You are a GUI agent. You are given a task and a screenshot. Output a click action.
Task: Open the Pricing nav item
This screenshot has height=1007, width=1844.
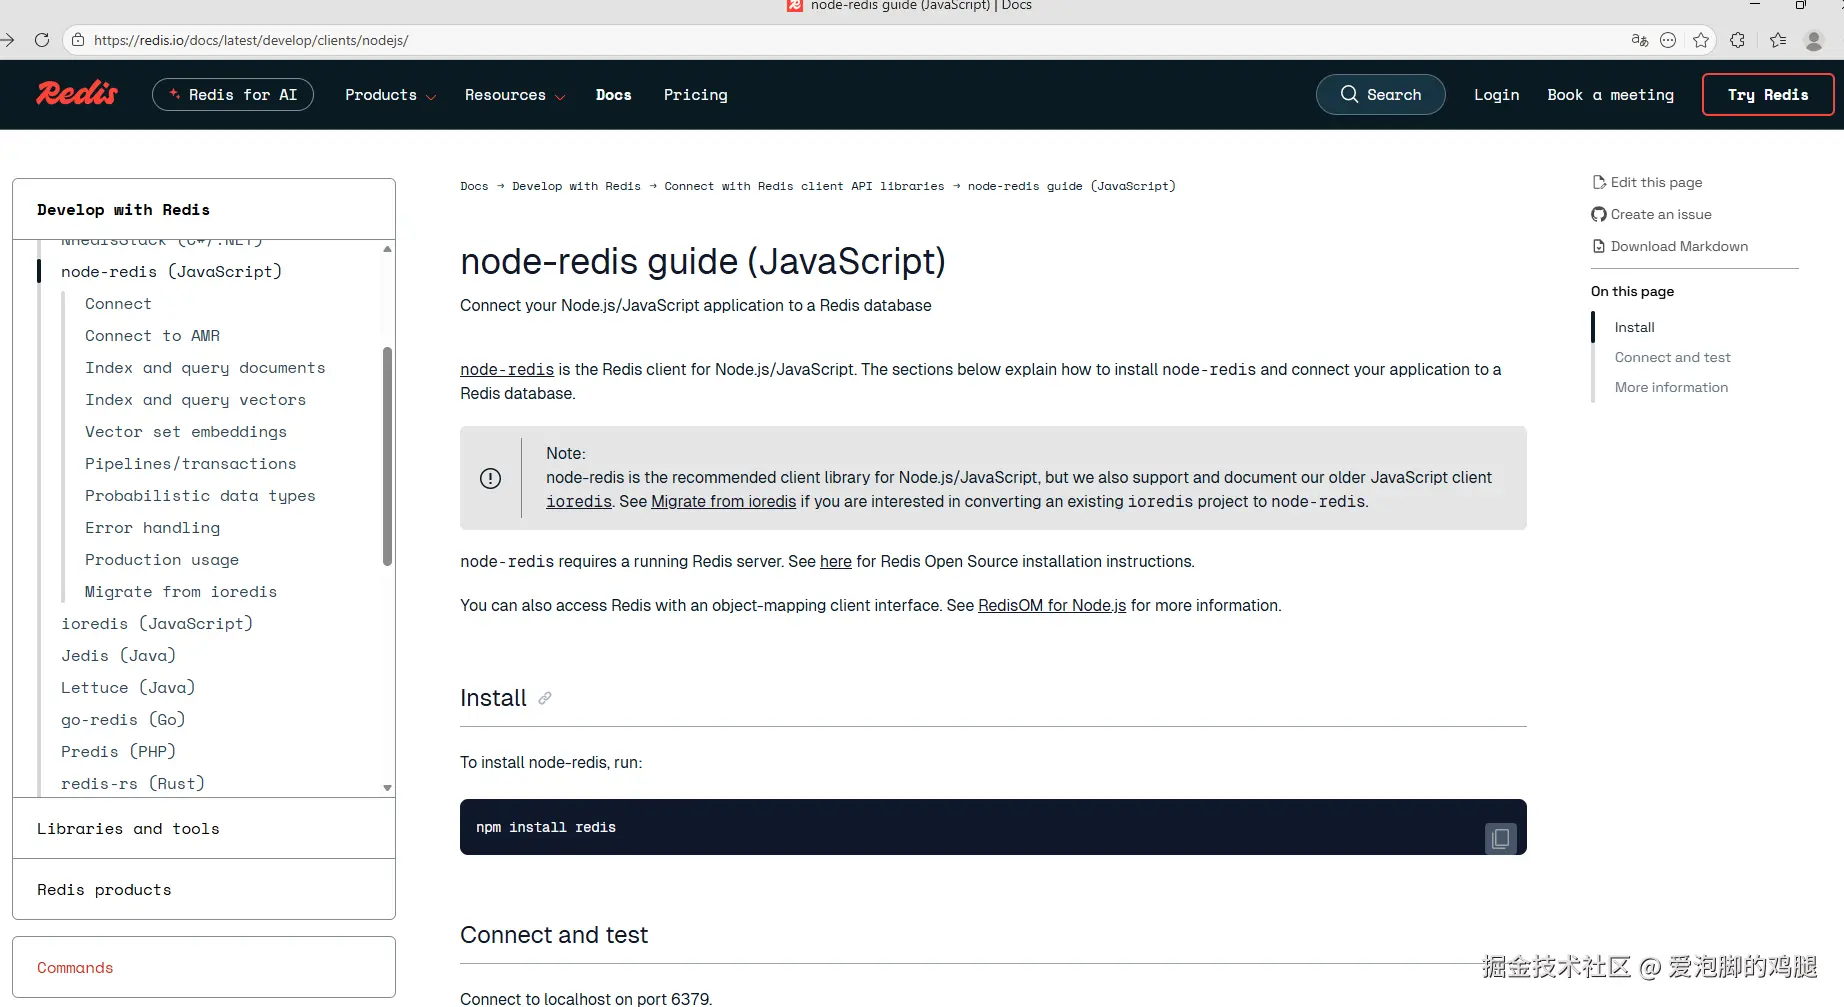696,95
